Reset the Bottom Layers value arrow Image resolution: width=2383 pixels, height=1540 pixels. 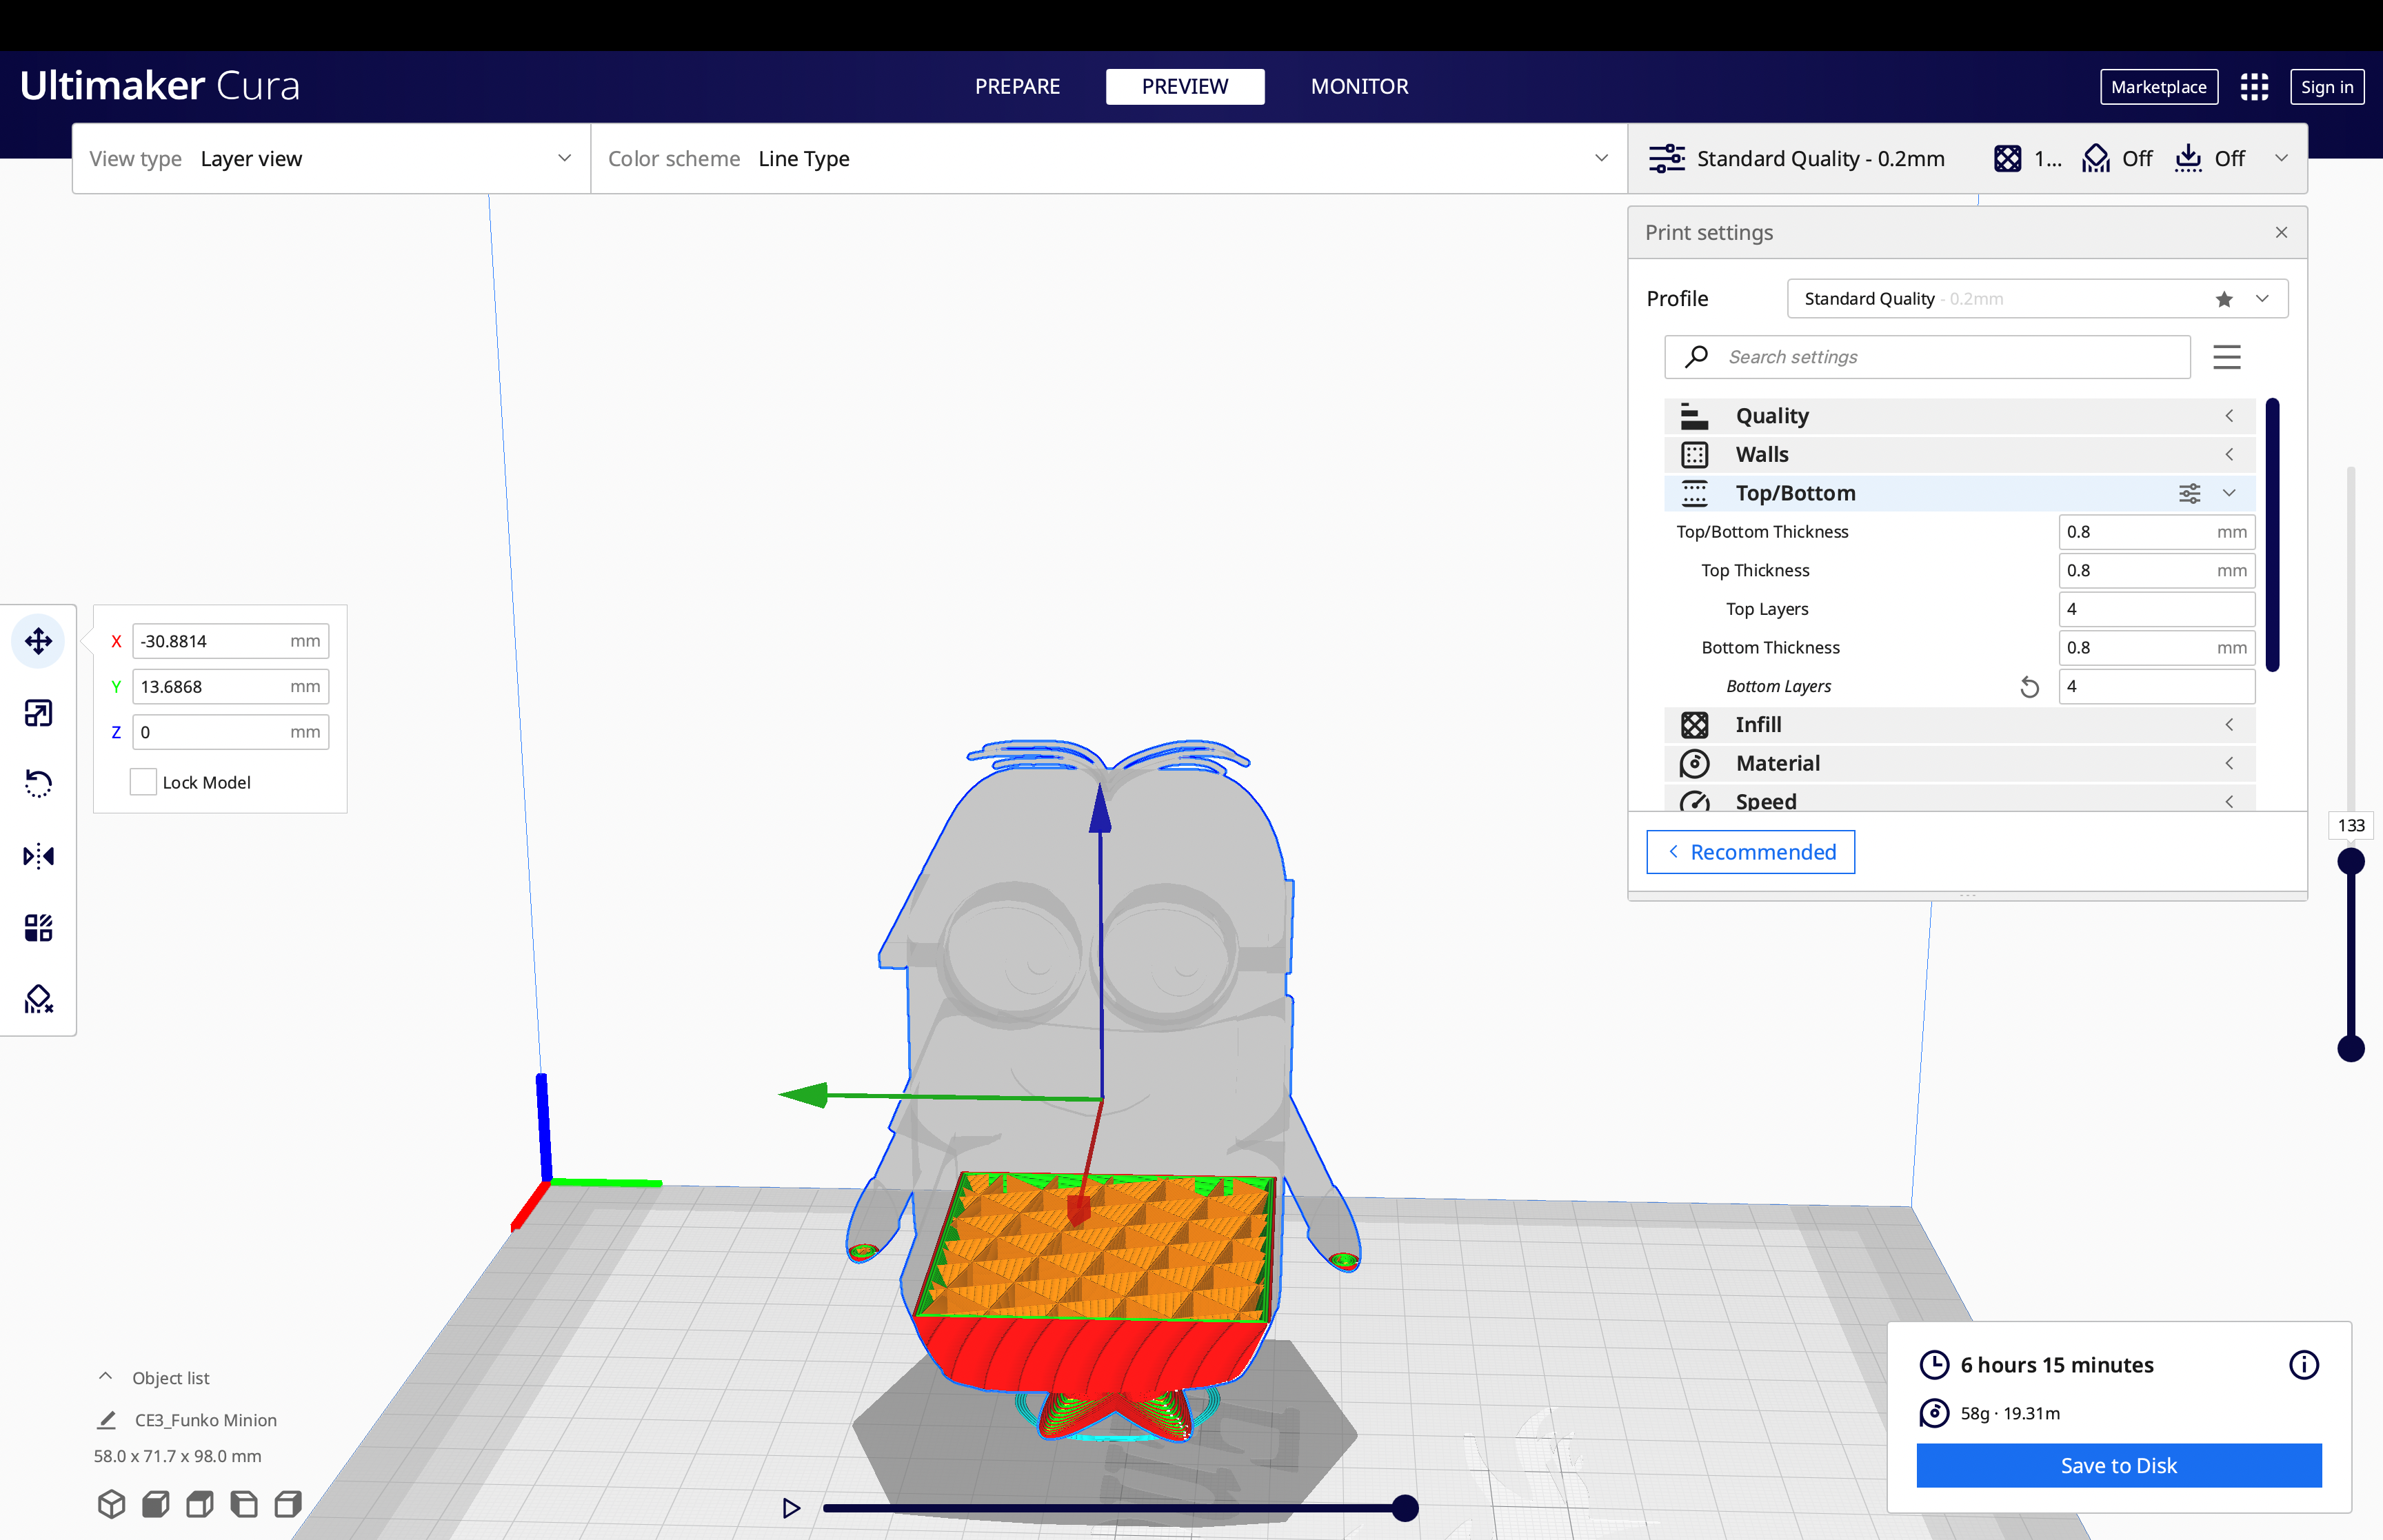pos(2029,687)
